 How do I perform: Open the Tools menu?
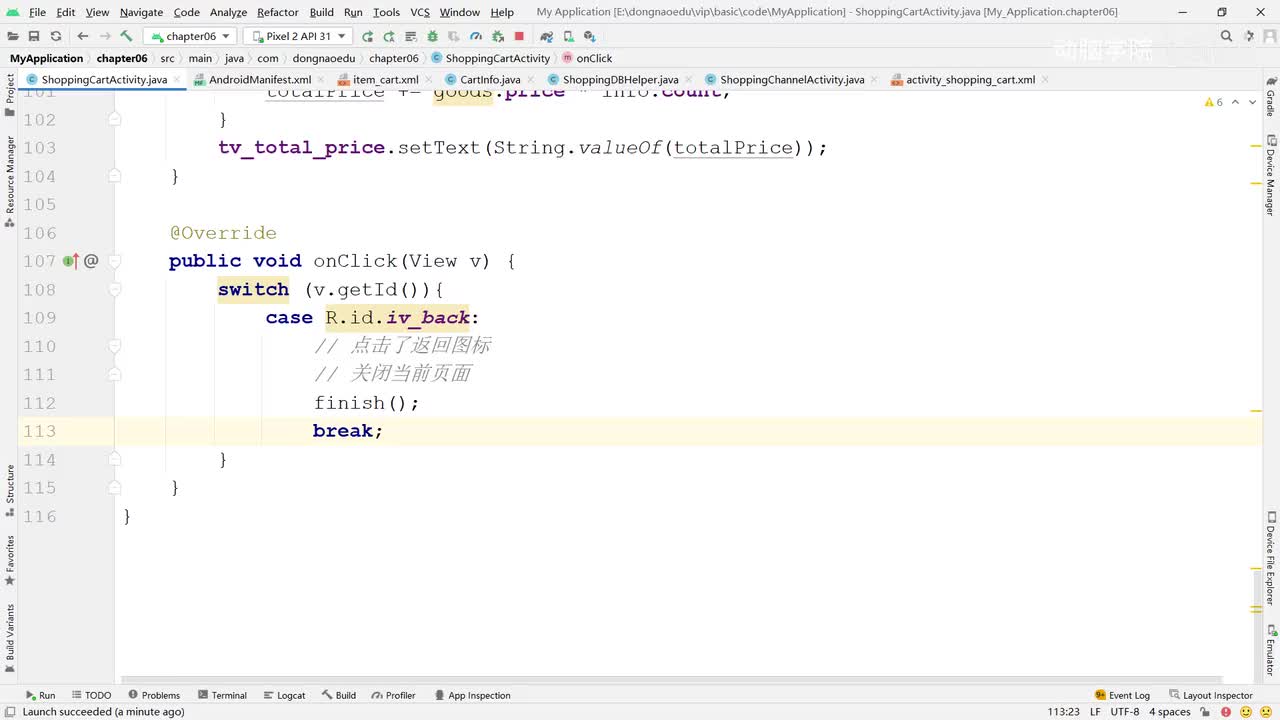(386, 12)
